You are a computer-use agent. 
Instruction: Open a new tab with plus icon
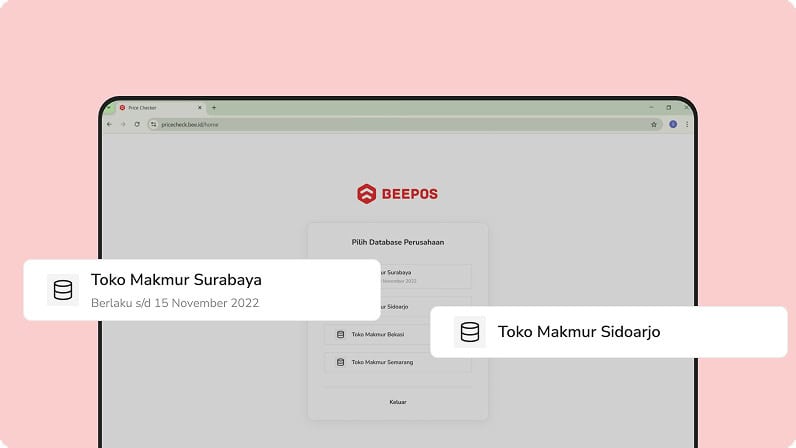214,108
